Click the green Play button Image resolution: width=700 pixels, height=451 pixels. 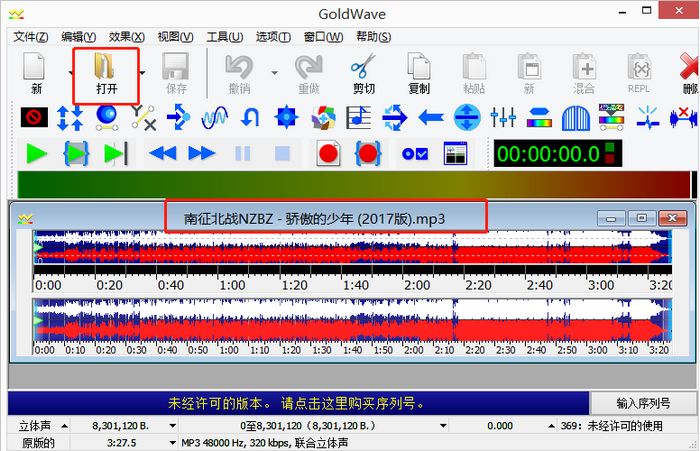(x=37, y=153)
